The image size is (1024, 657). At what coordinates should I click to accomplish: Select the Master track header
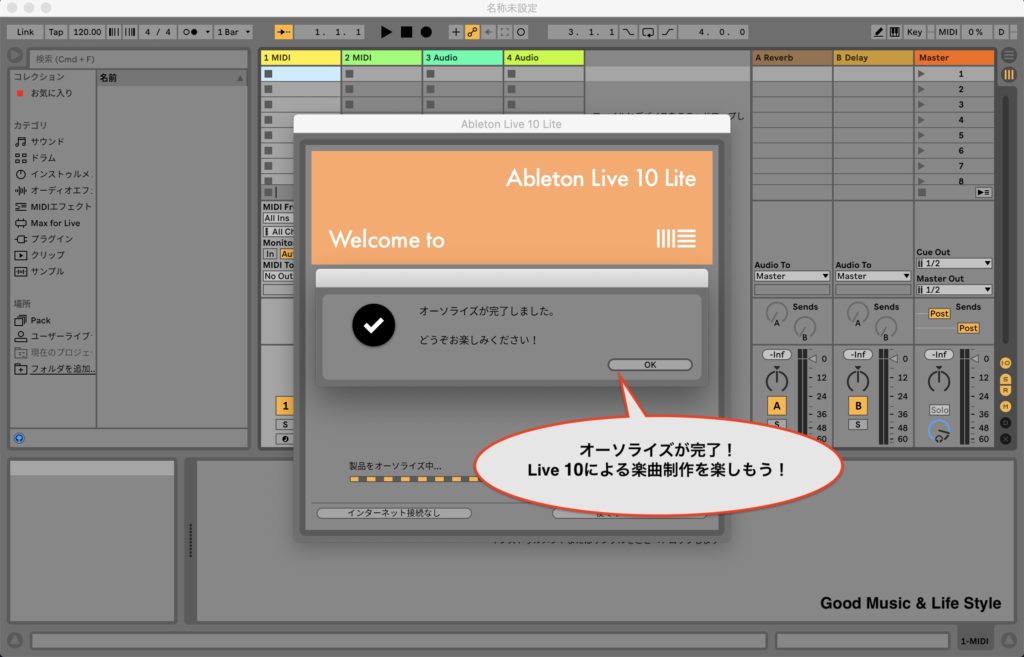pyautogui.click(x=953, y=57)
